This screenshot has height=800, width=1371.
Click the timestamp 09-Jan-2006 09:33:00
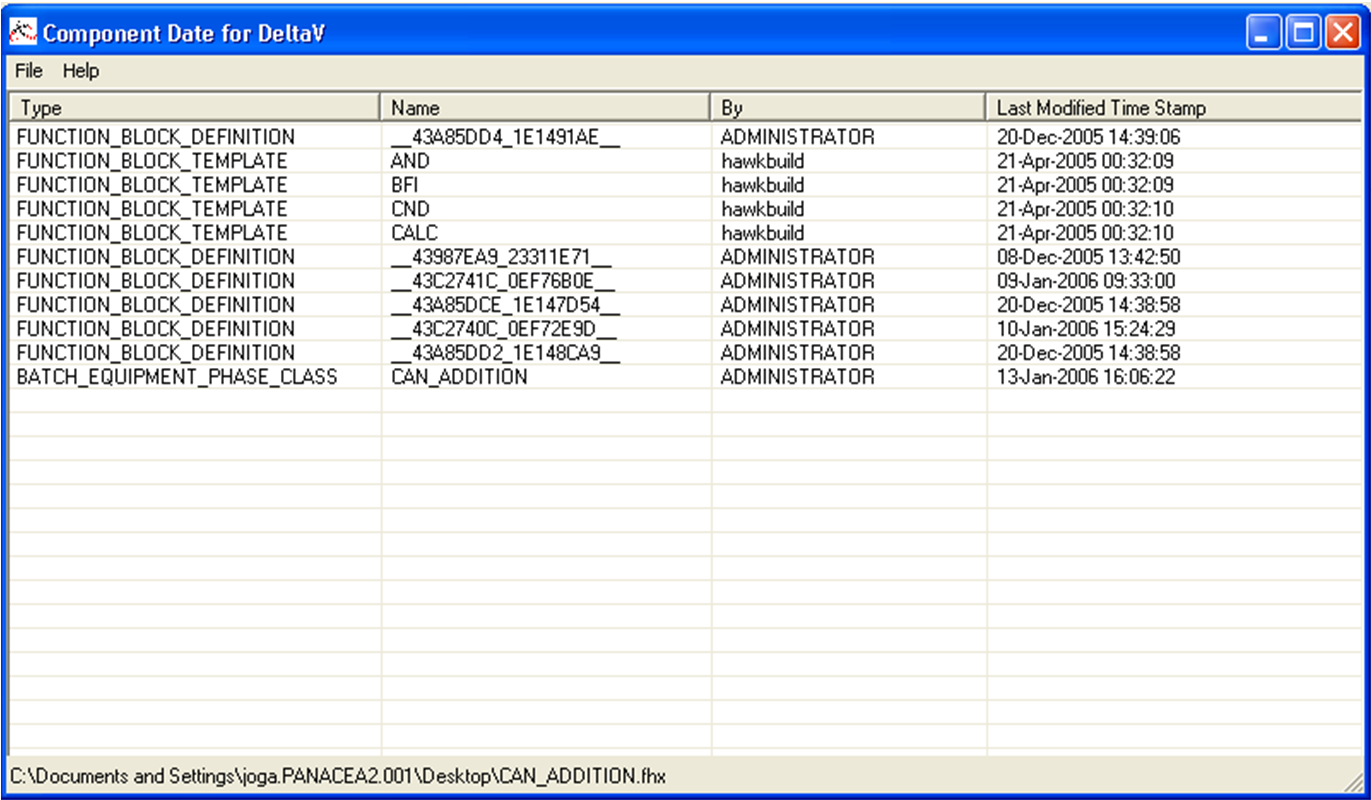point(1086,281)
